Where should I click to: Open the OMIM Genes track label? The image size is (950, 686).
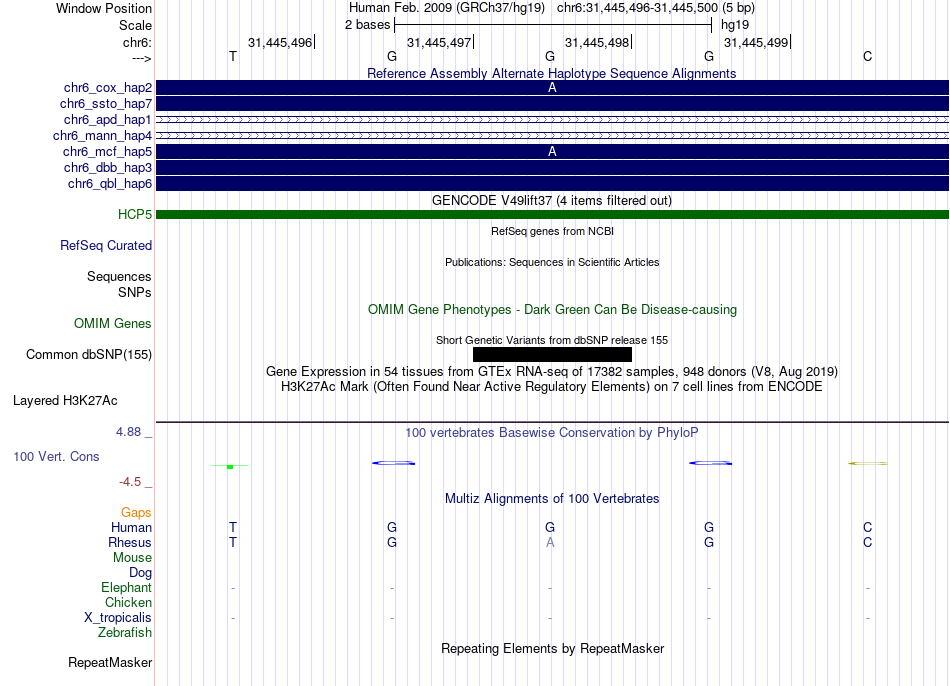click(113, 324)
